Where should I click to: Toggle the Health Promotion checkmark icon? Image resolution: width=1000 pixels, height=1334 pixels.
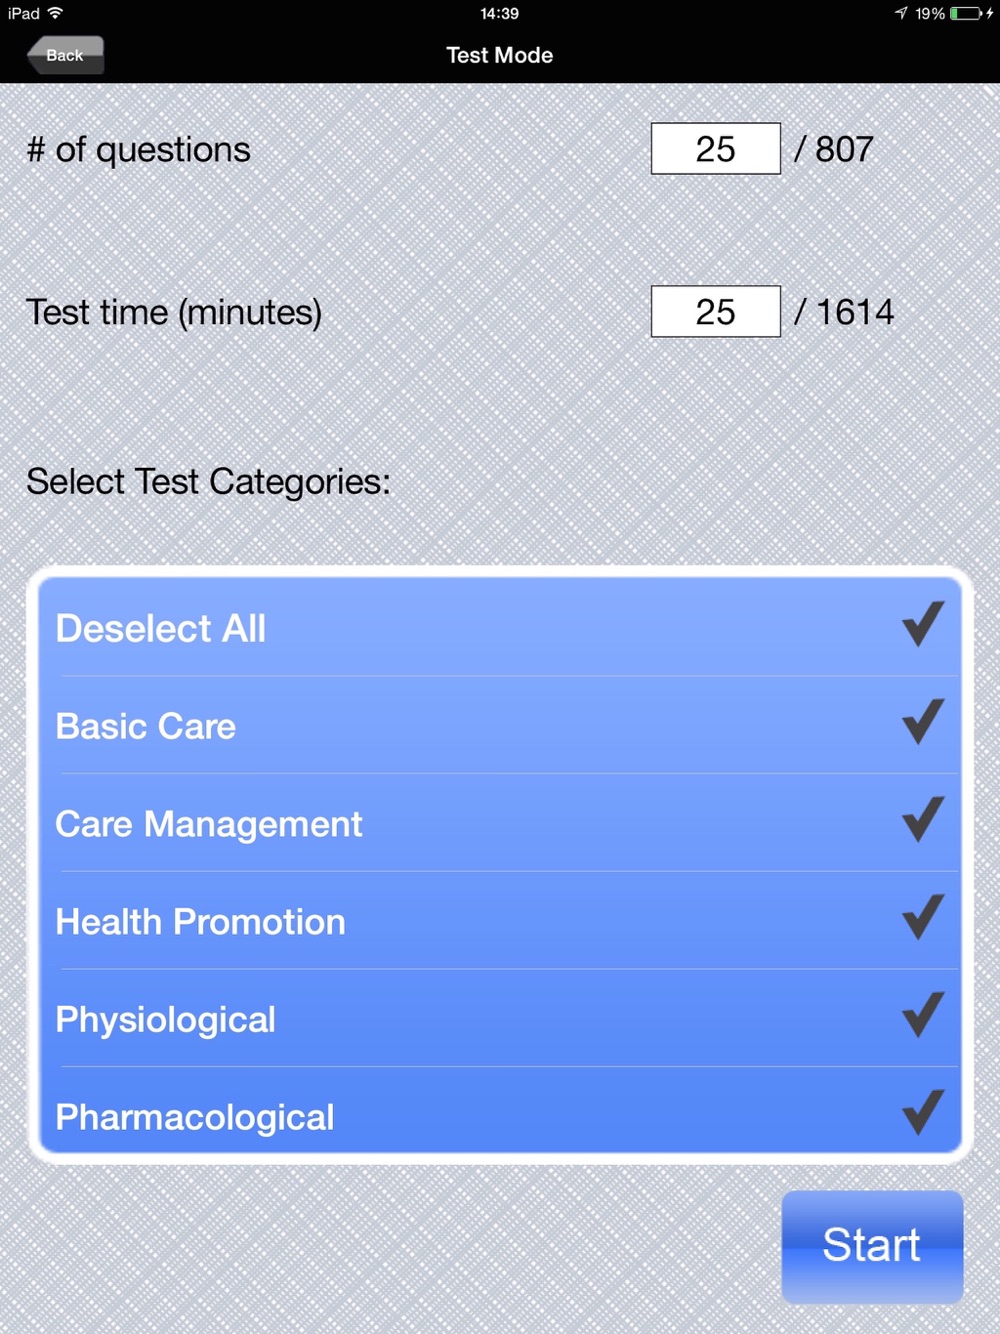[x=922, y=918]
